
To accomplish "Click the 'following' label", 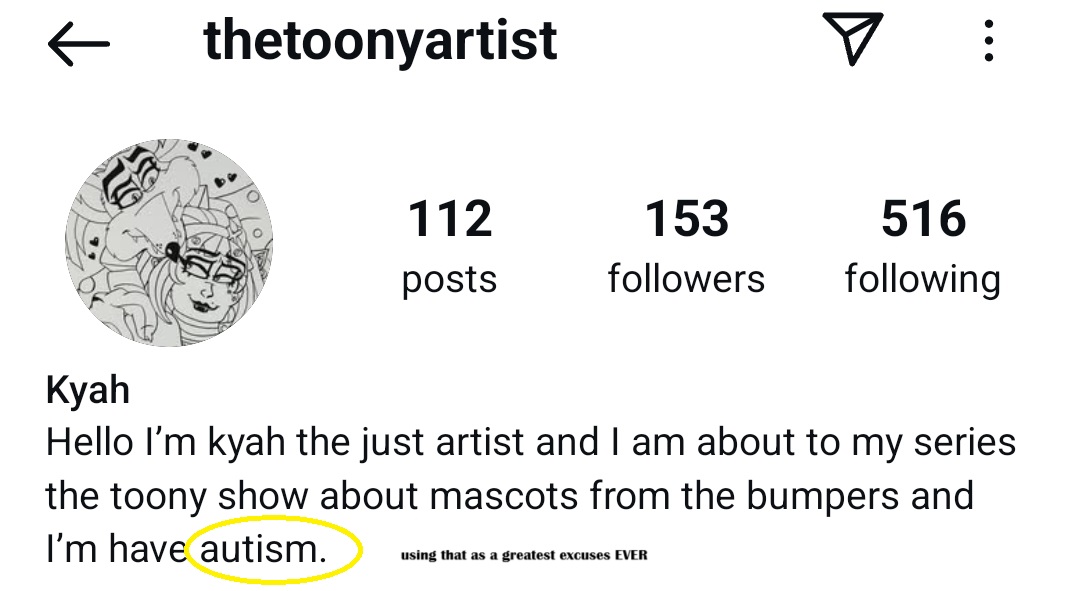I will coord(923,279).
